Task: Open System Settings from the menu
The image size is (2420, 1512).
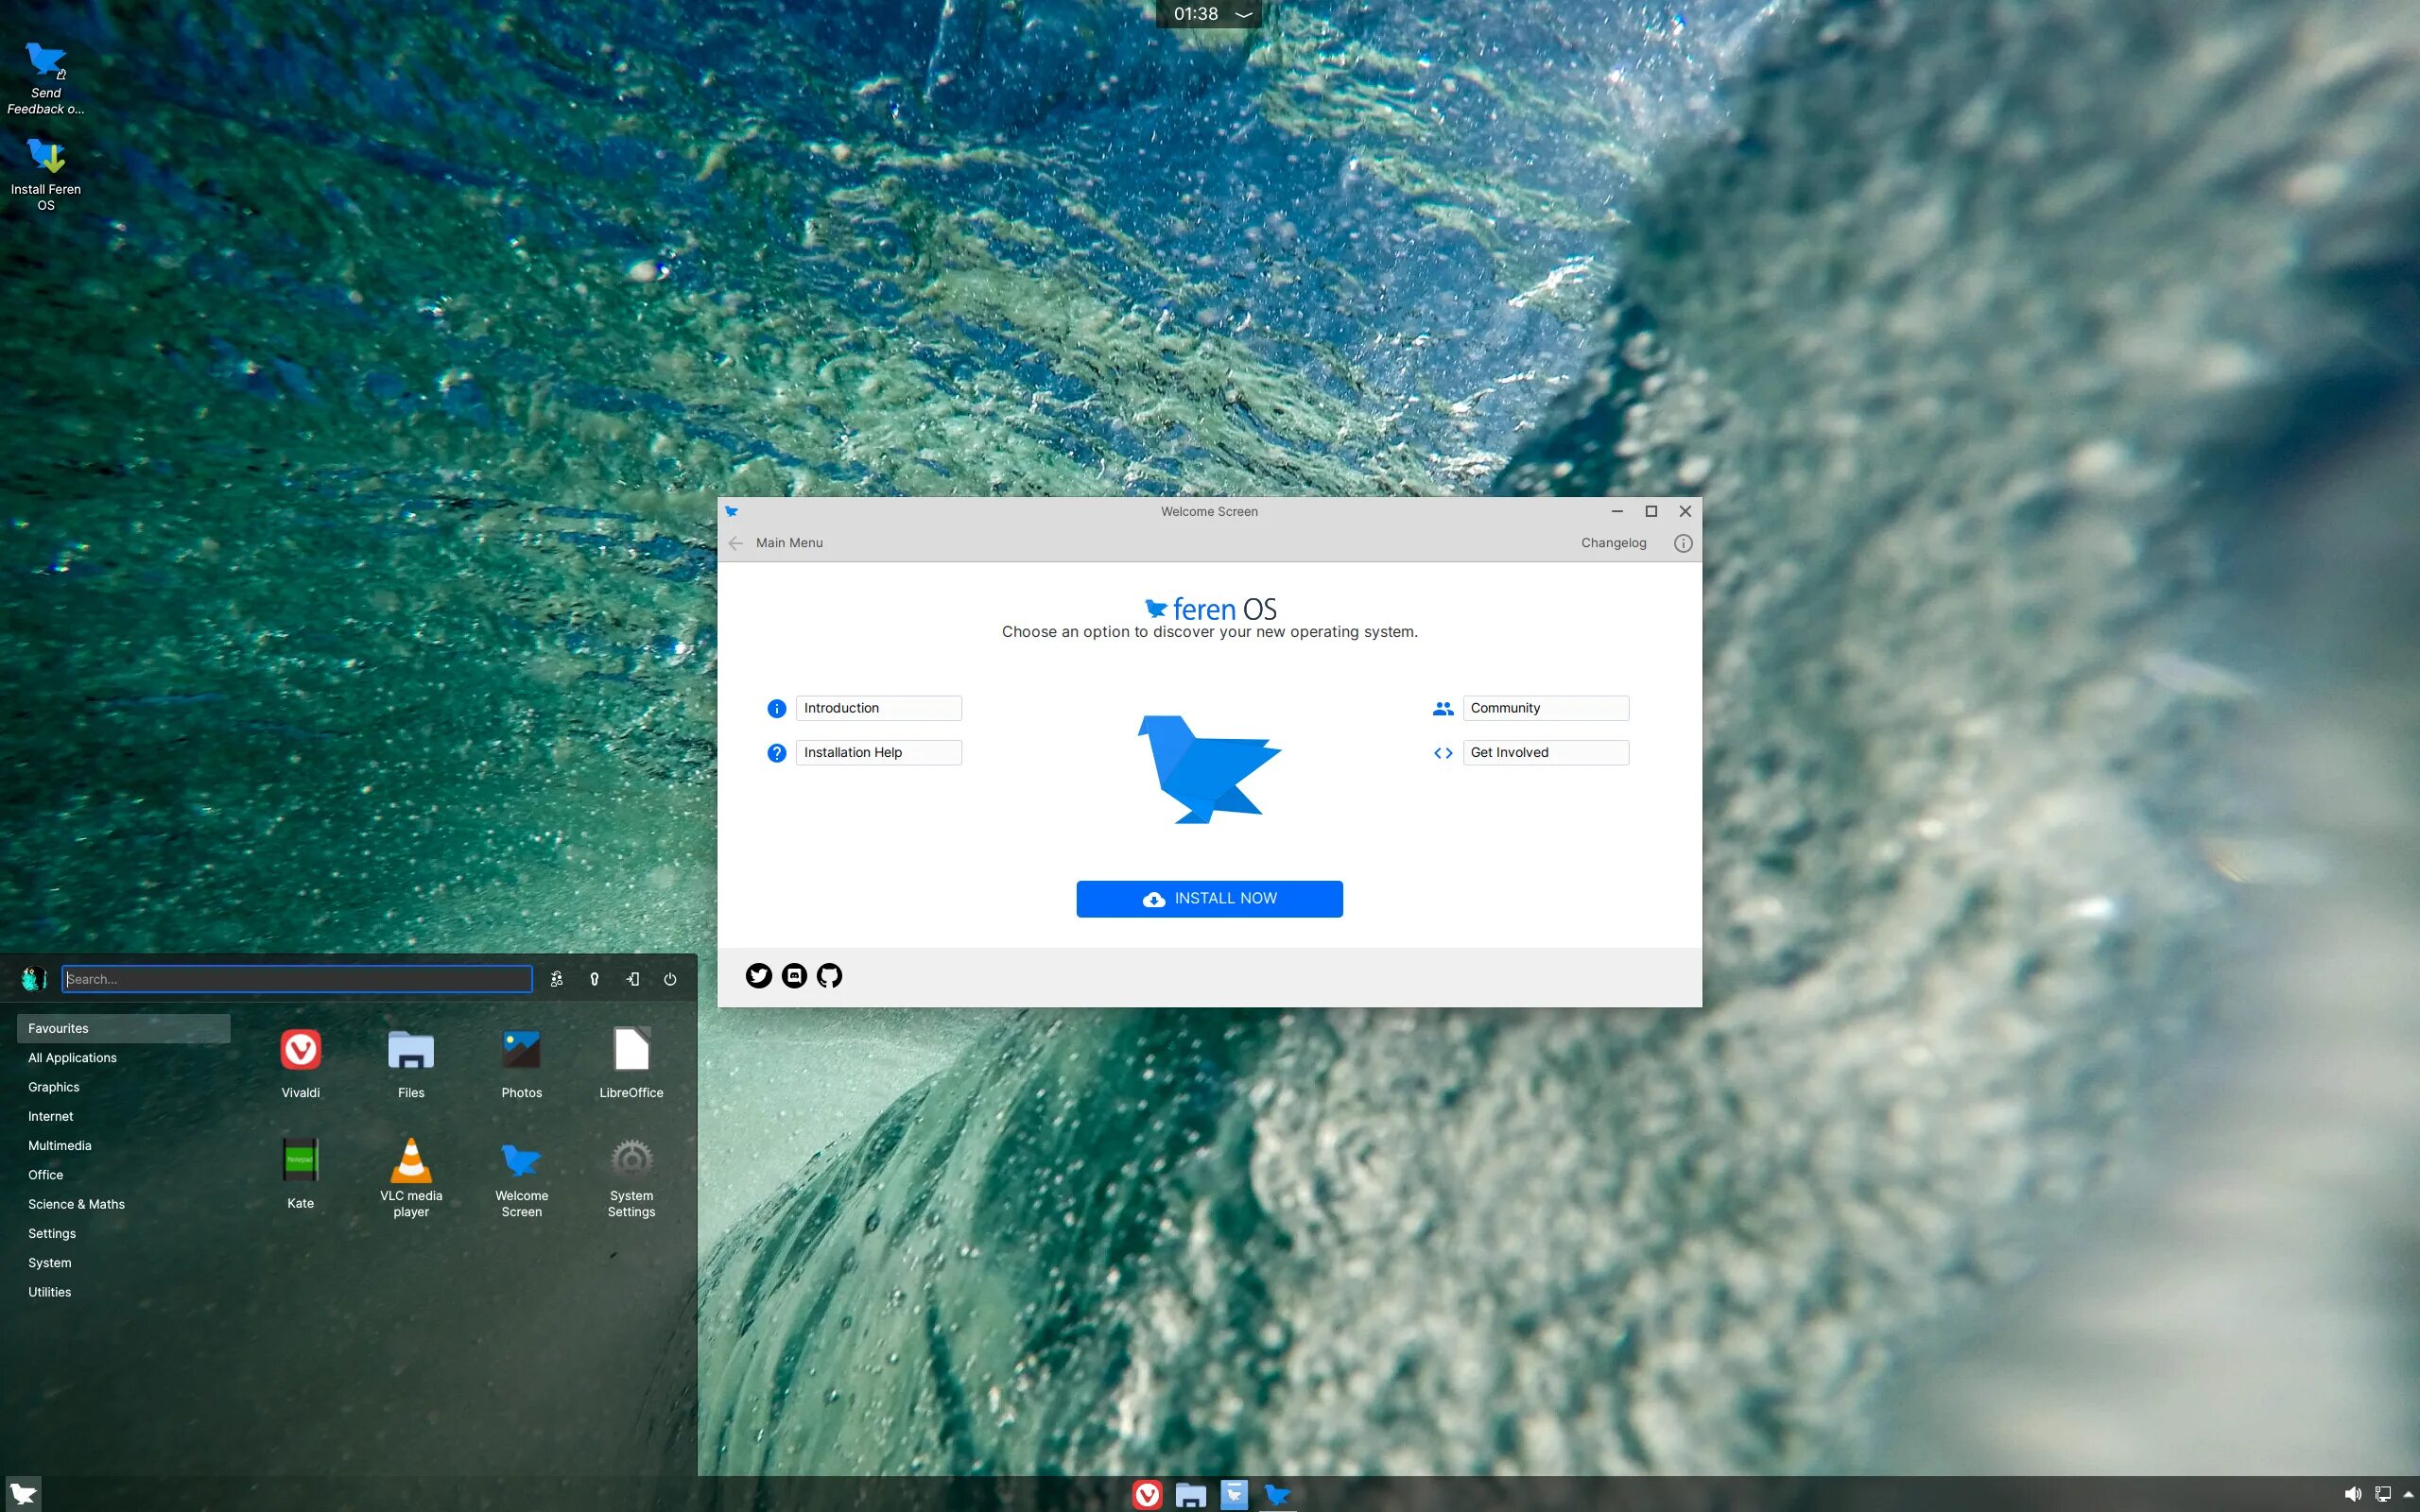Action: click(631, 1160)
